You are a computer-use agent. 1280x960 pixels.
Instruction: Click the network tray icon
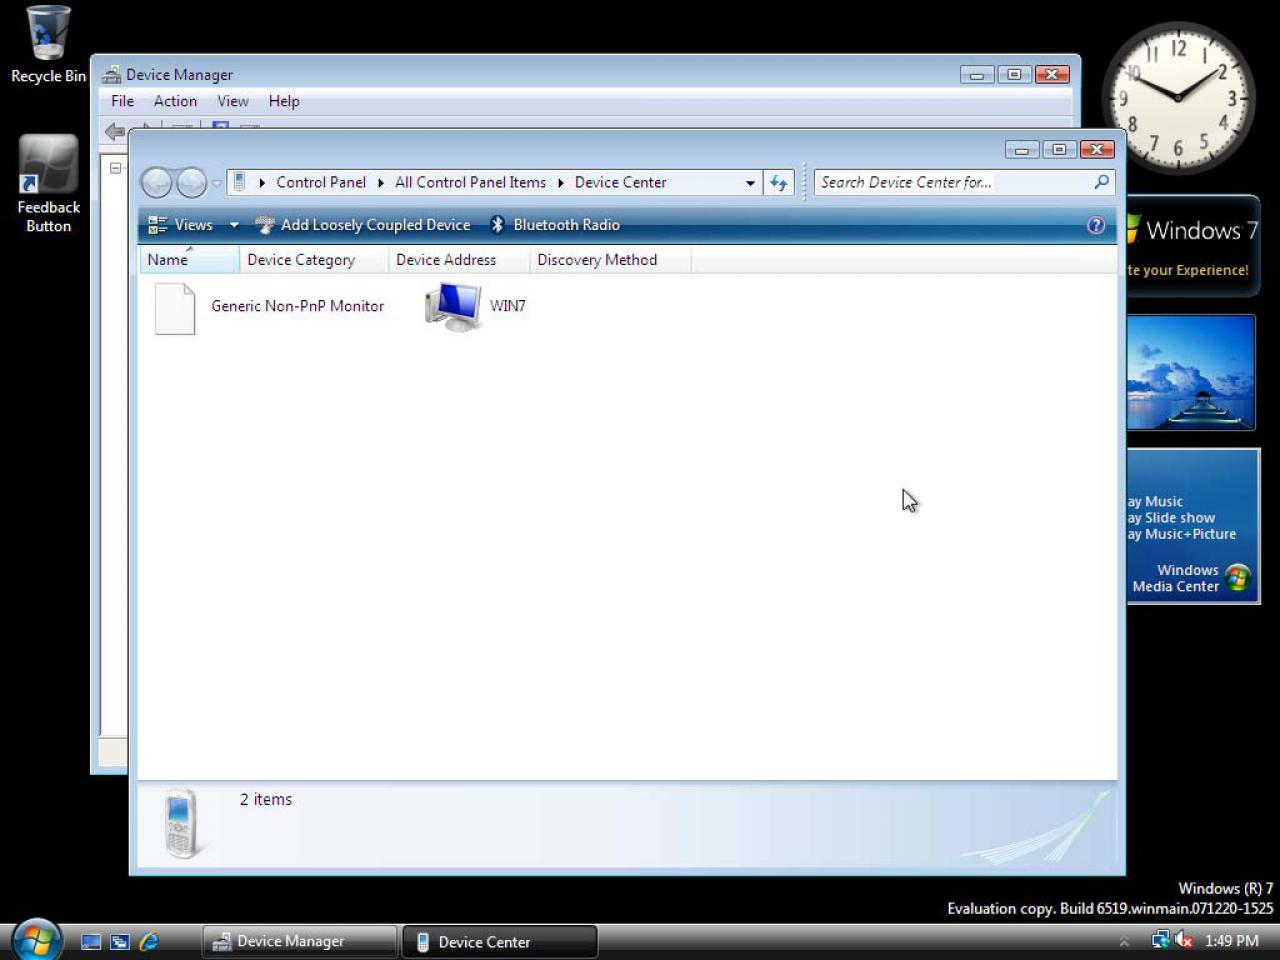point(1161,940)
